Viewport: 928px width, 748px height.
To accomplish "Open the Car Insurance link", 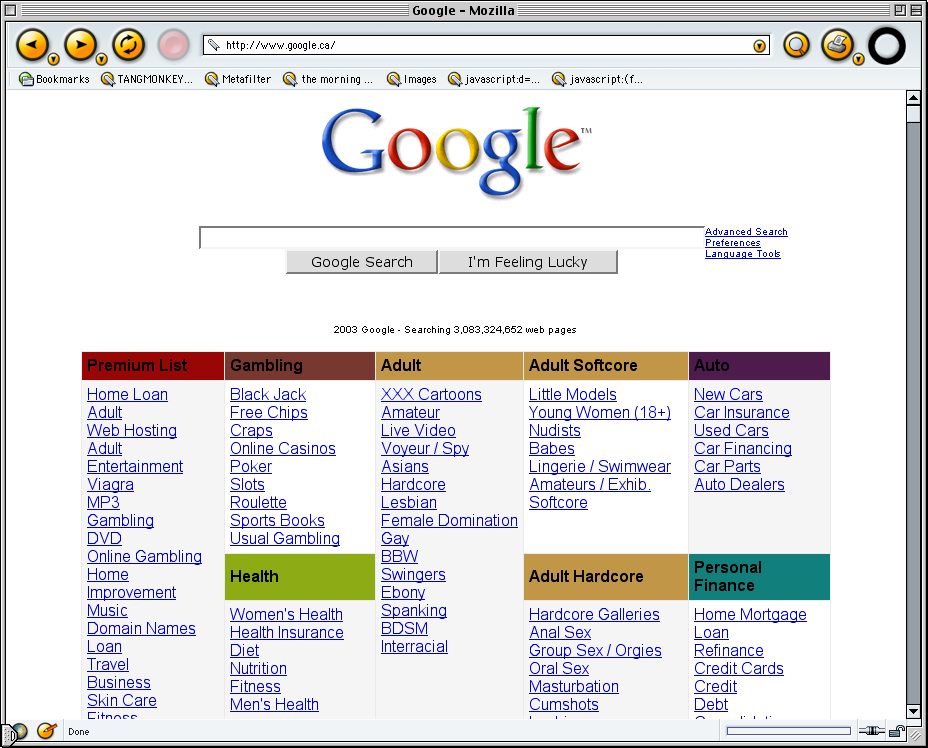I will point(742,412).
